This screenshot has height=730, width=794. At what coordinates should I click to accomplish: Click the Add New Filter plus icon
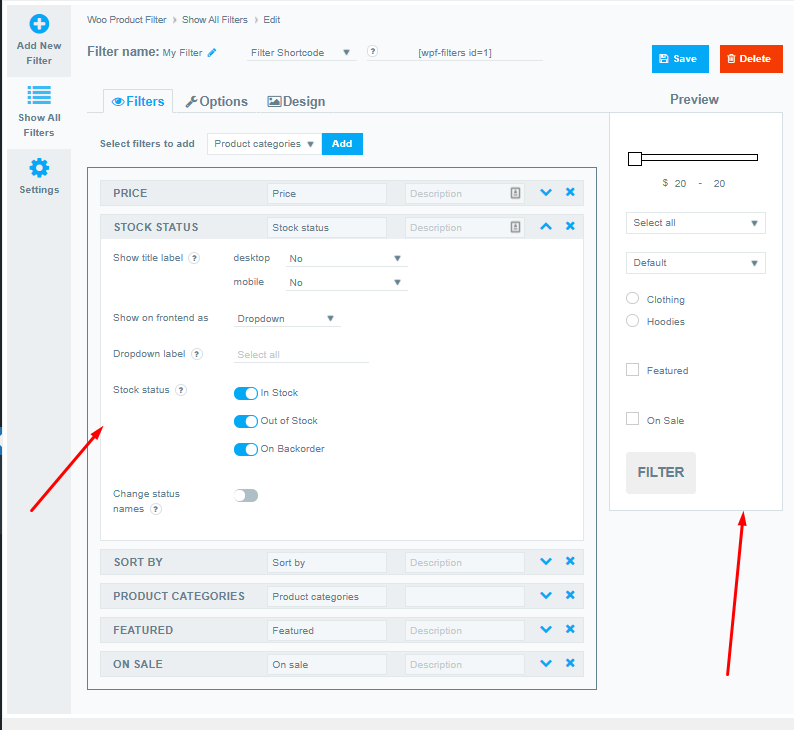click(39, 23)
